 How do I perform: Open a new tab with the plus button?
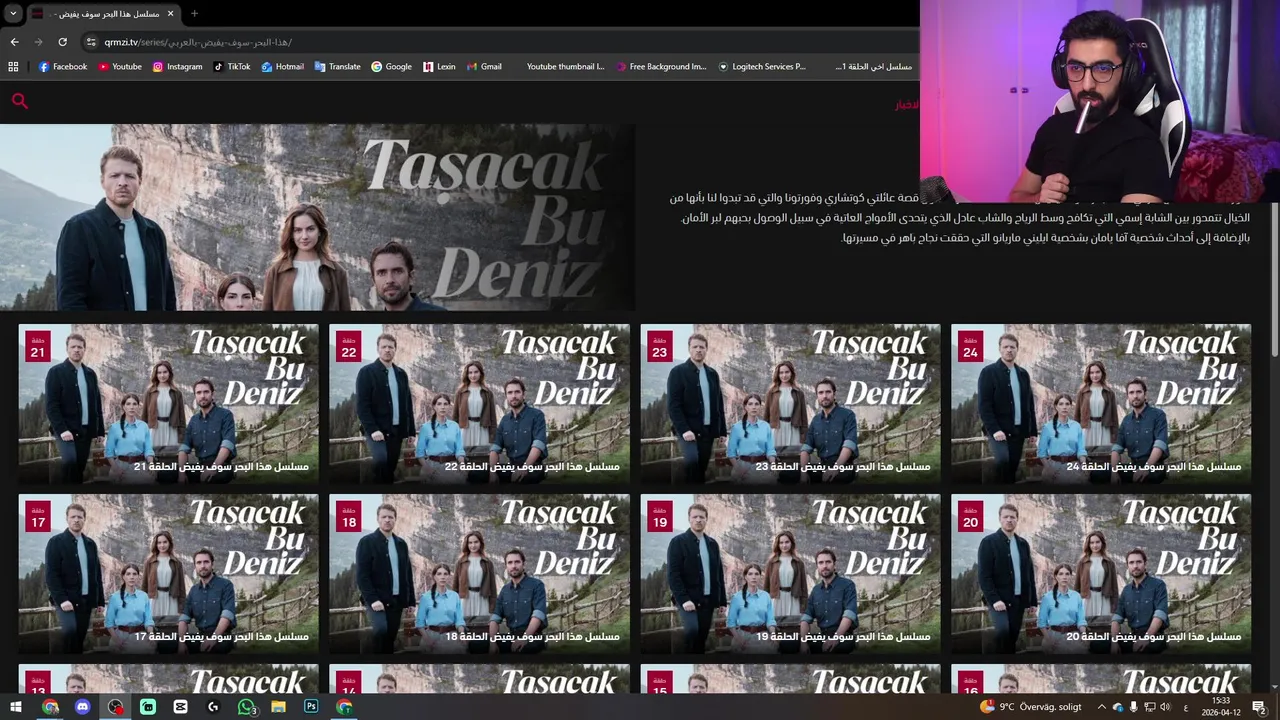pyautogui.click(x=194, y=14)
